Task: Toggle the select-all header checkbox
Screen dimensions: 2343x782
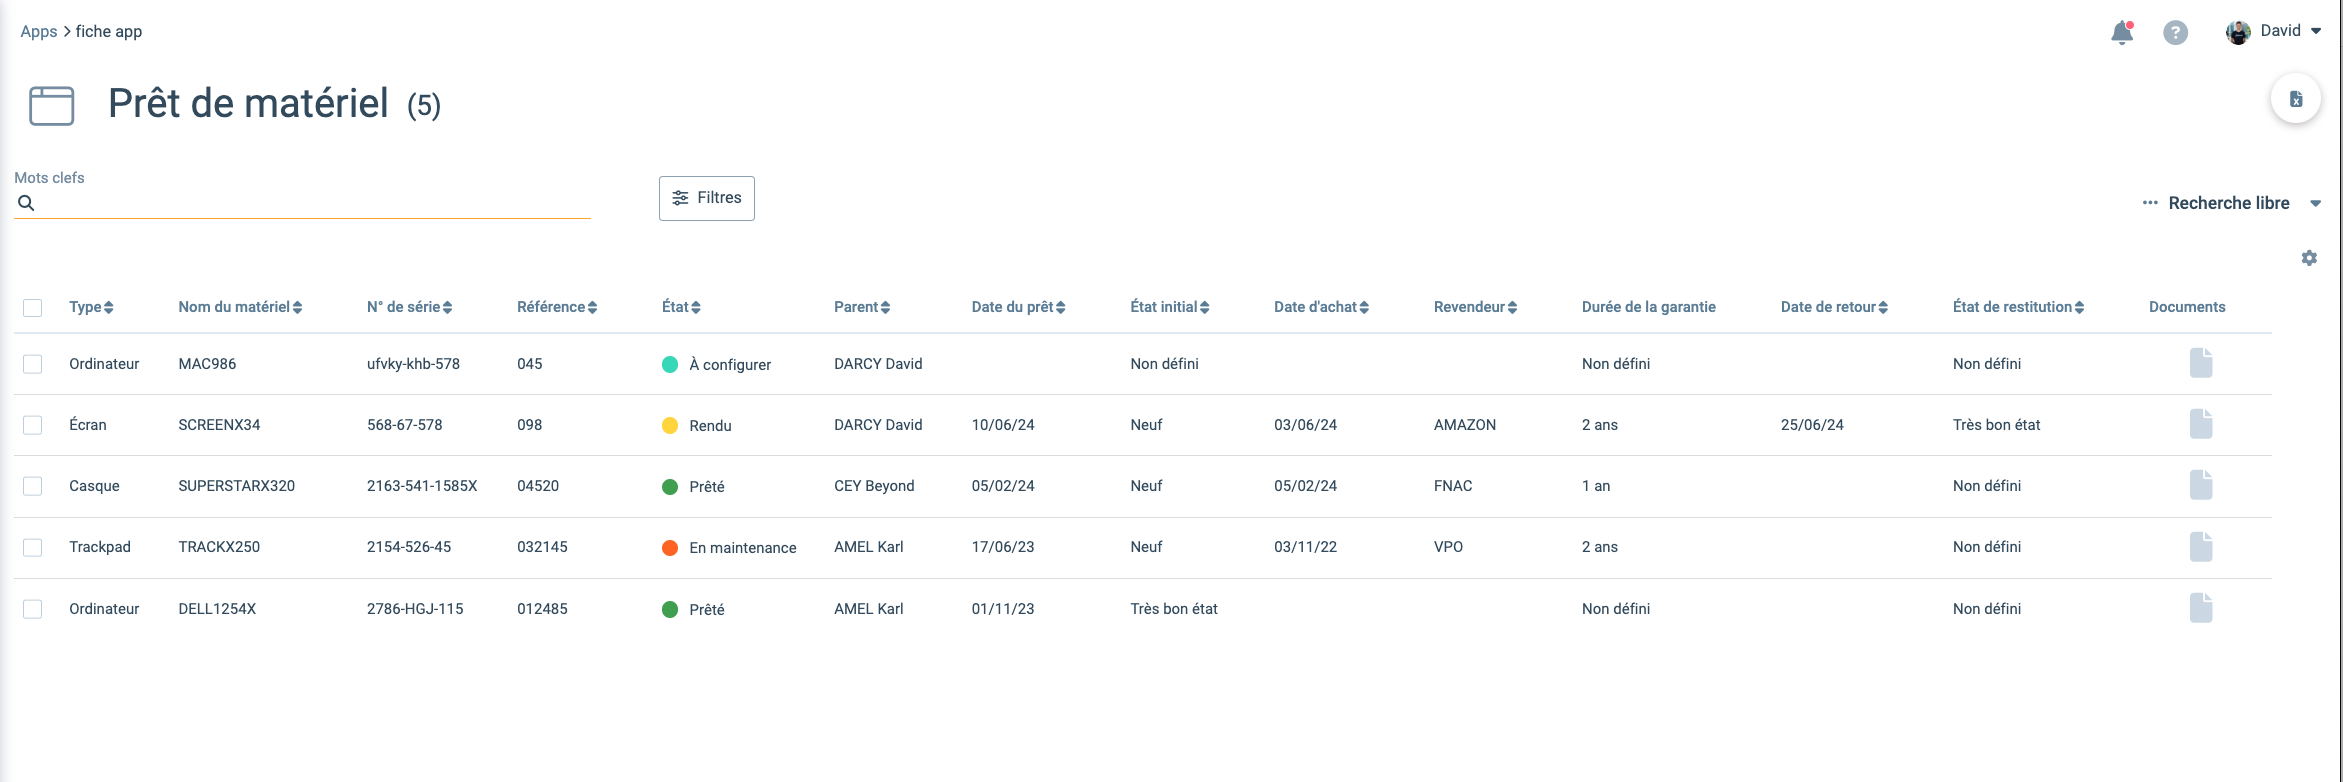Action: [x=33, y=307]
